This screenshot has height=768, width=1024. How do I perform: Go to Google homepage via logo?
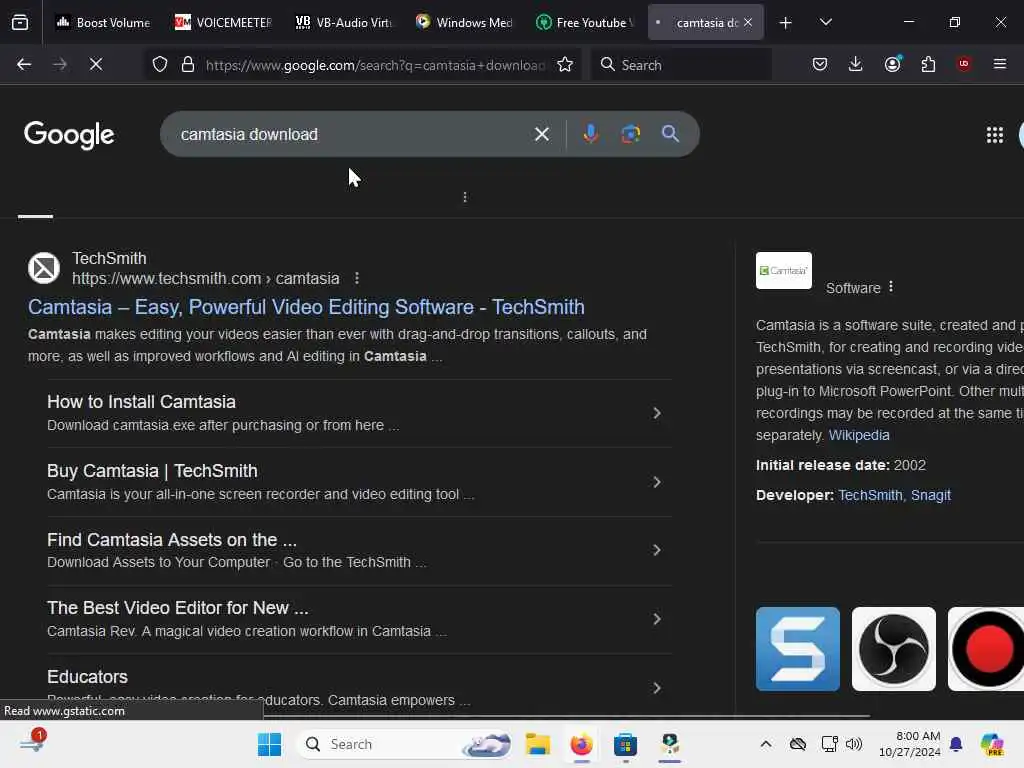tap(69, 135)
